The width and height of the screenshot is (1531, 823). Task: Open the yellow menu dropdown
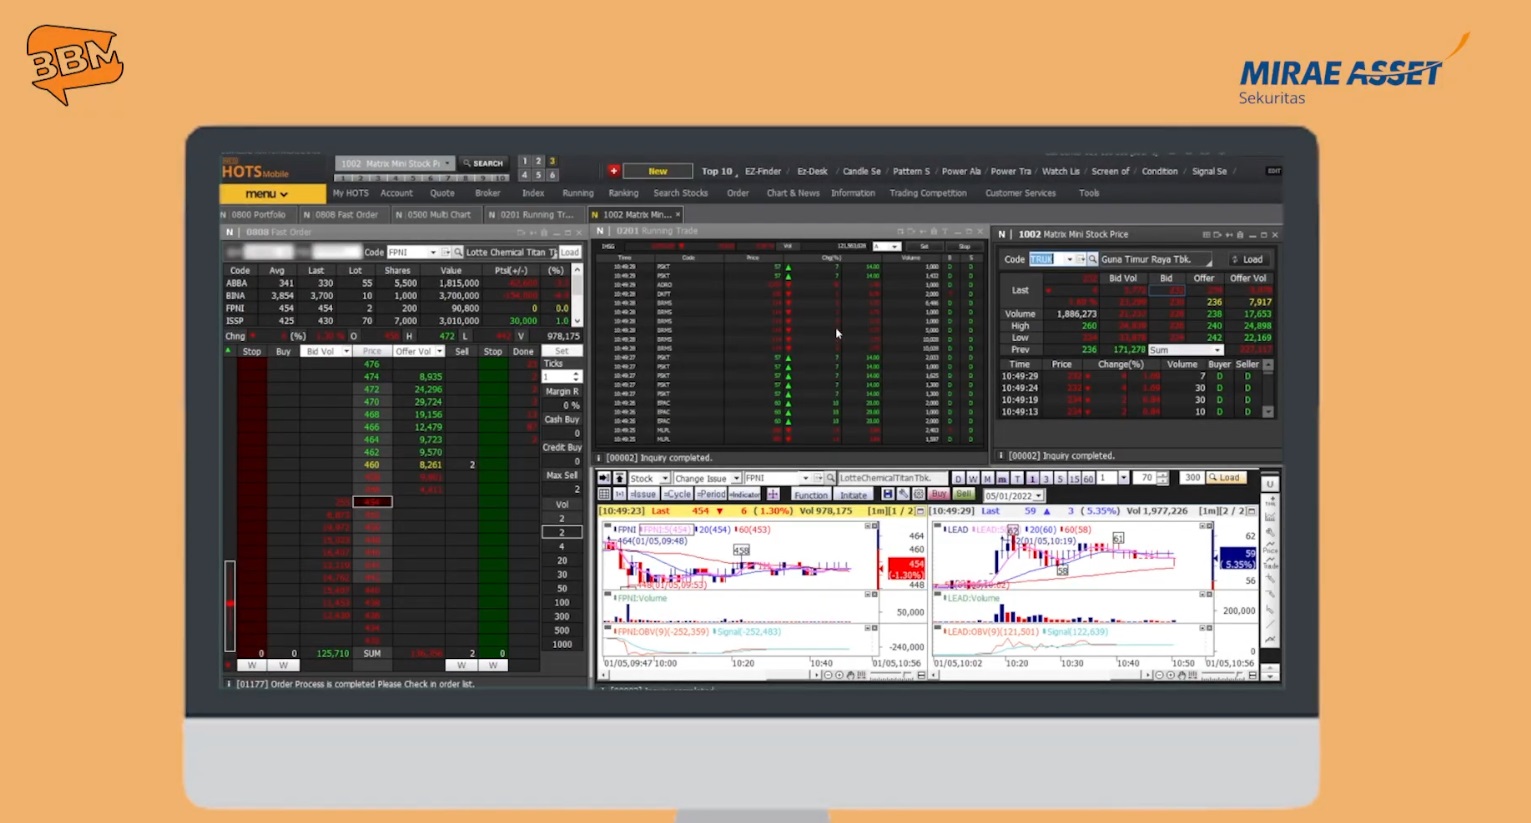pos(272,194)
